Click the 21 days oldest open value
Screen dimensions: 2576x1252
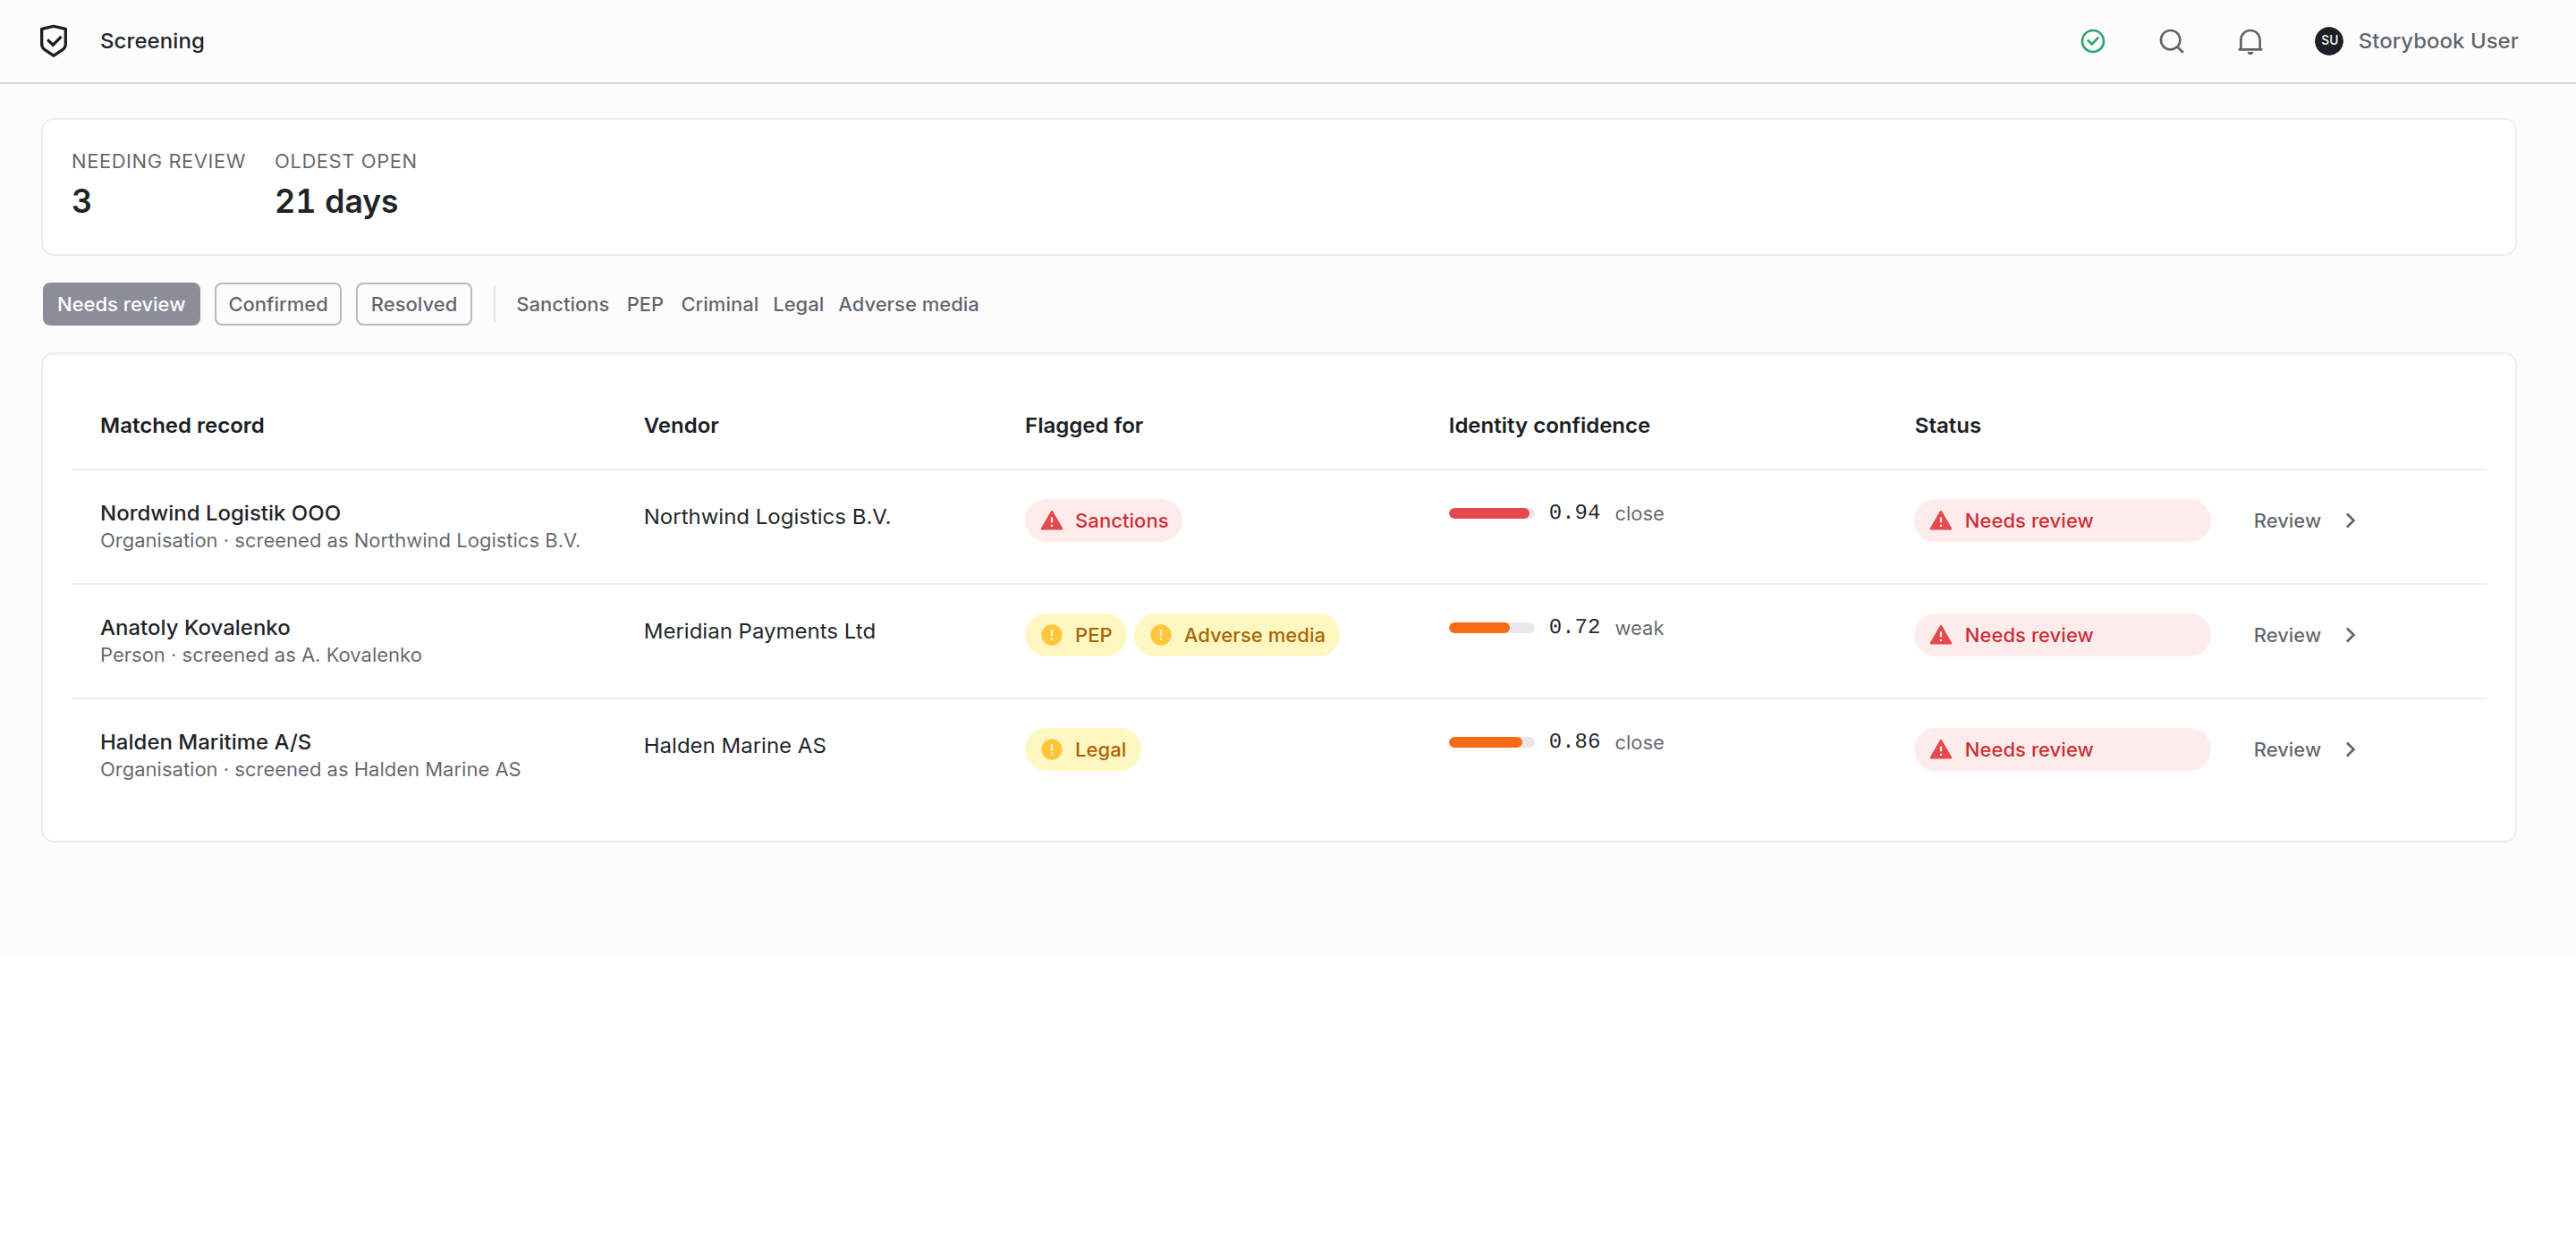(x=336, y=202)
